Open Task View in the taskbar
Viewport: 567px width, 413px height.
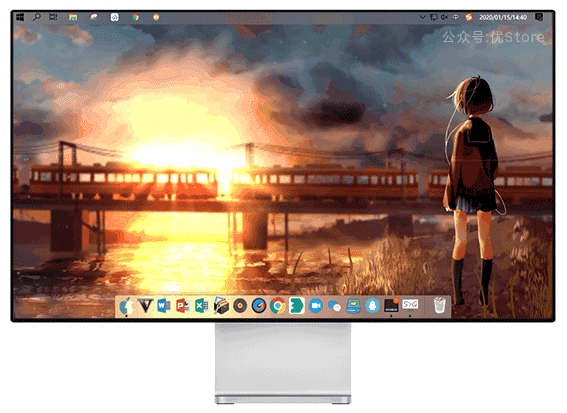53,17
